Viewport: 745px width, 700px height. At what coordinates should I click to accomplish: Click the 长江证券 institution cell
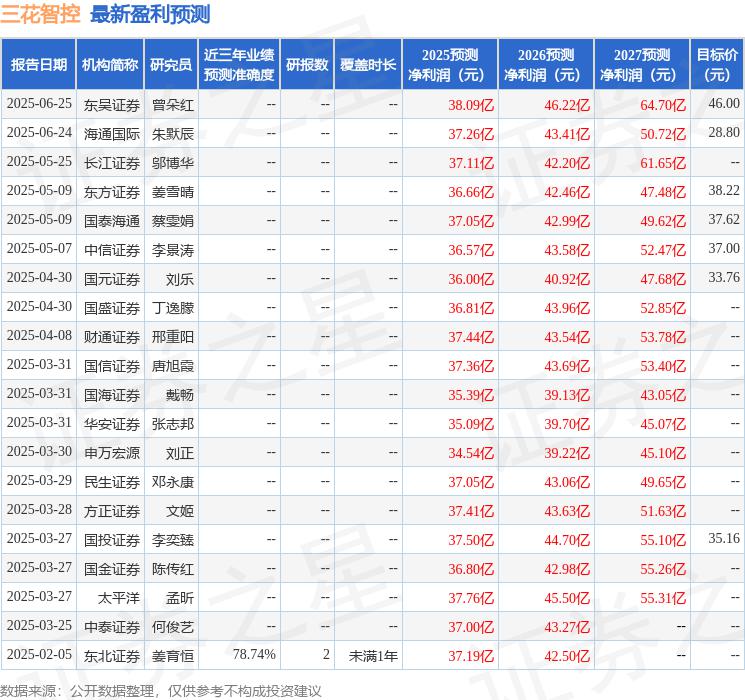click(x=112, y=163)
